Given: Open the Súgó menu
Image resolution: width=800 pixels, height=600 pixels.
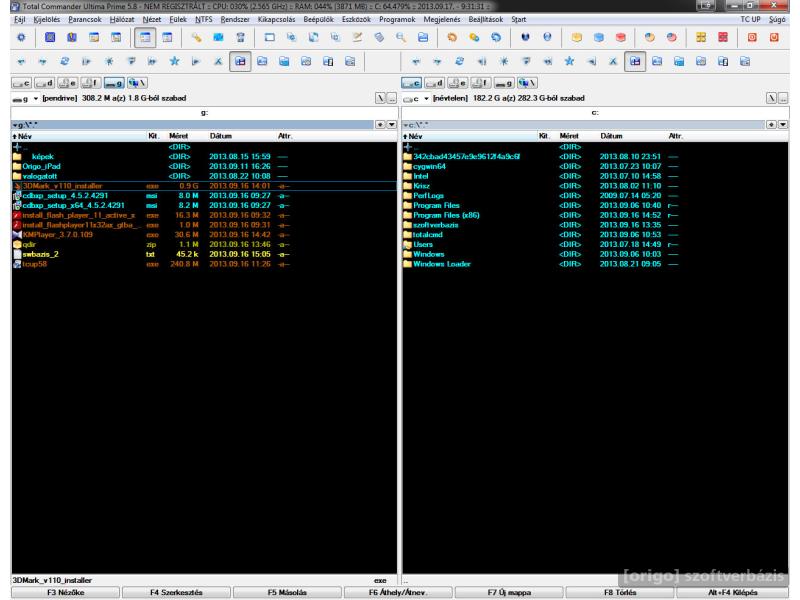Looking at the screenshot, I should [777, 19].
